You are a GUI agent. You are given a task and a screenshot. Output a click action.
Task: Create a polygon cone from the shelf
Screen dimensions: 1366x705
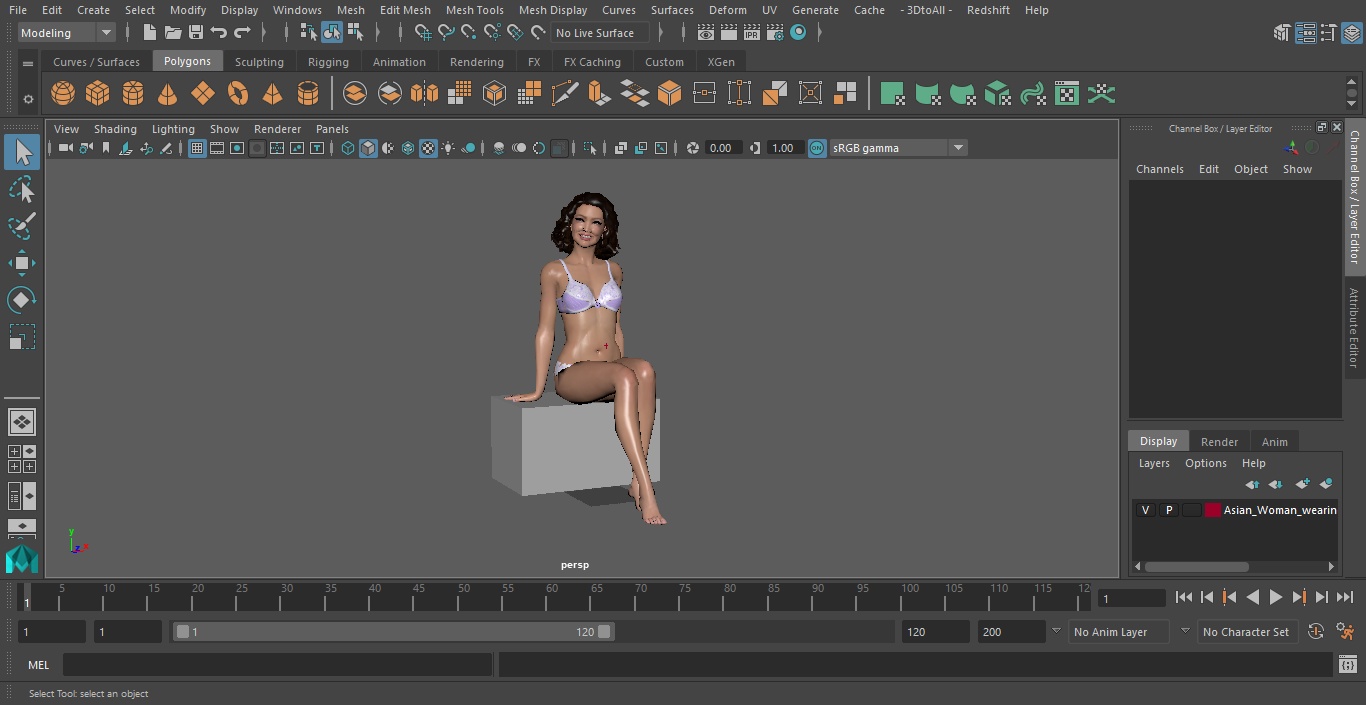[x=168, y=94]
